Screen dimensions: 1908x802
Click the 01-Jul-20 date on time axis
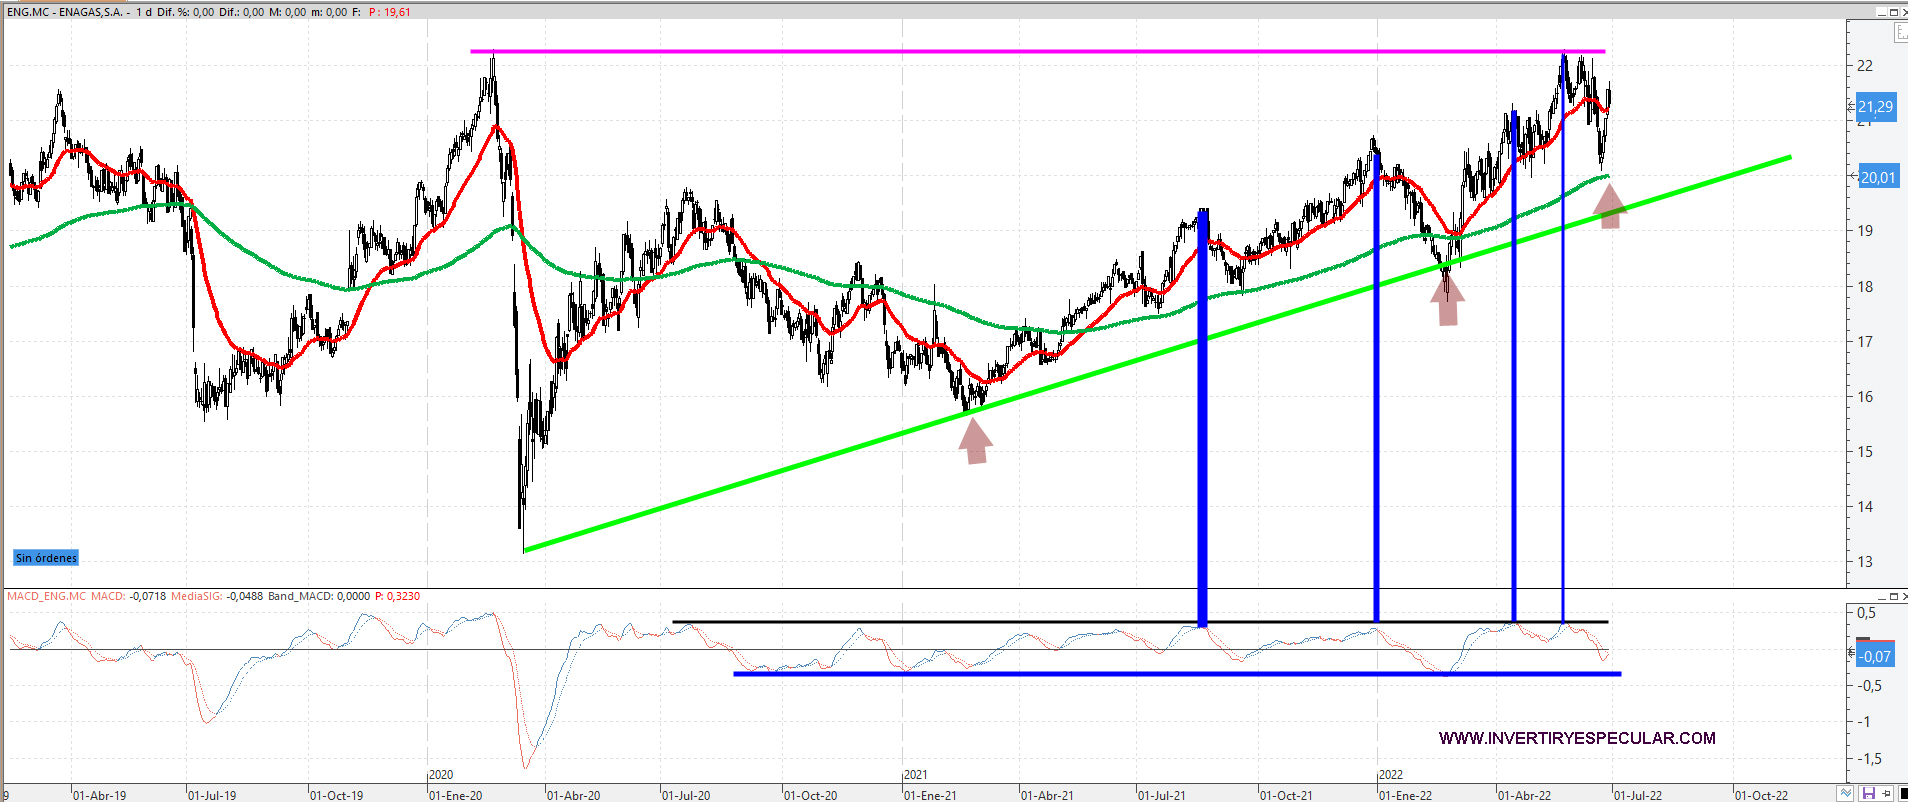point(686,795)
